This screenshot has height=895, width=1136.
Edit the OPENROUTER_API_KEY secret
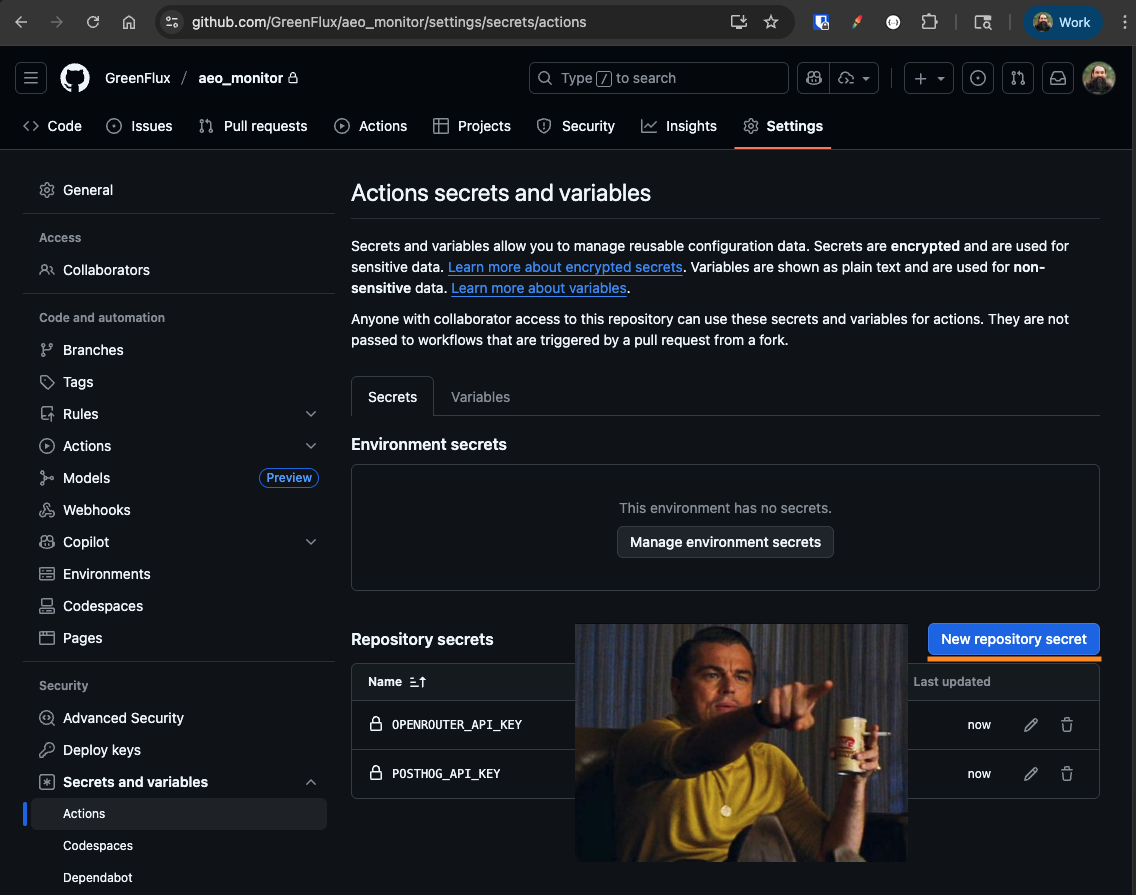coord(1031,725)
